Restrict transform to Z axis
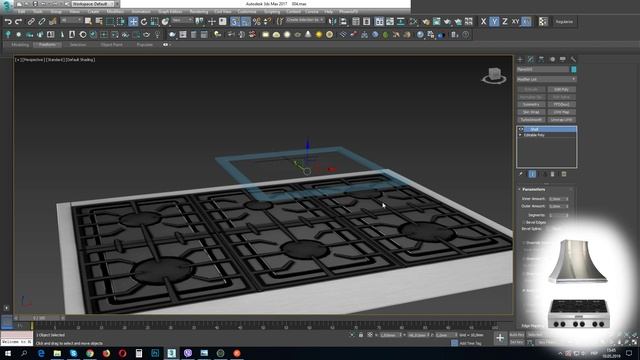Image resolution: width=640 pixels, height=360 pixels. [x=505, y=22]
